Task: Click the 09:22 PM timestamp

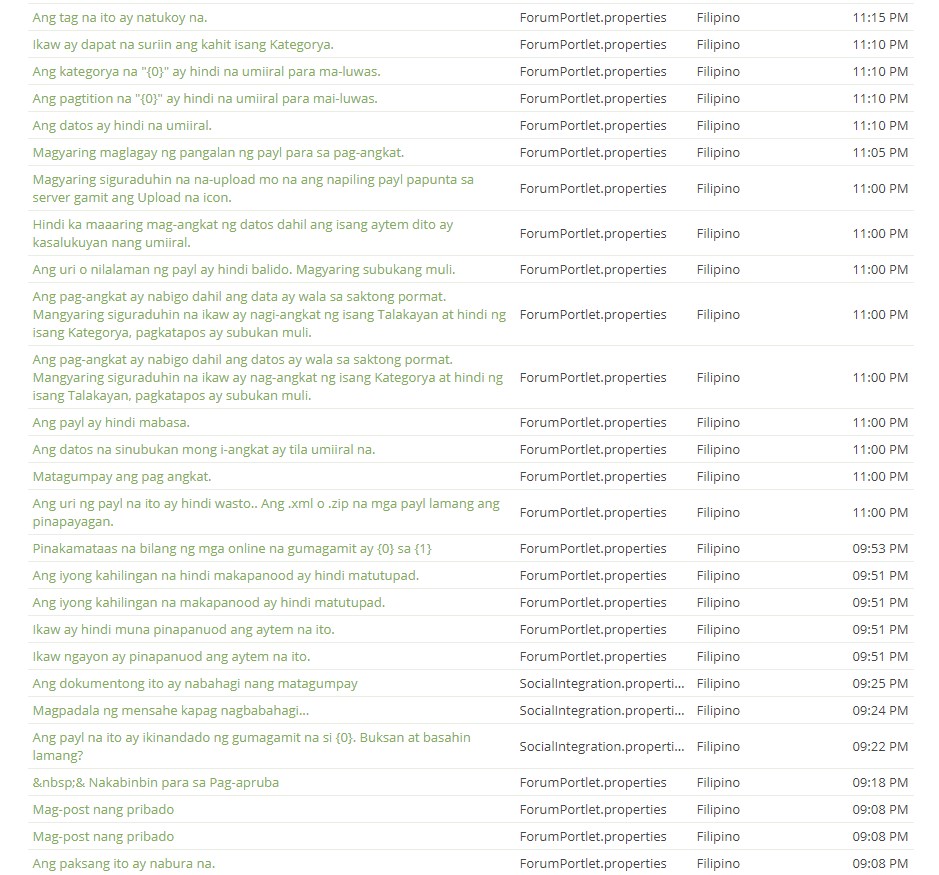Action: pyautogui.click(x=880, y=746)
